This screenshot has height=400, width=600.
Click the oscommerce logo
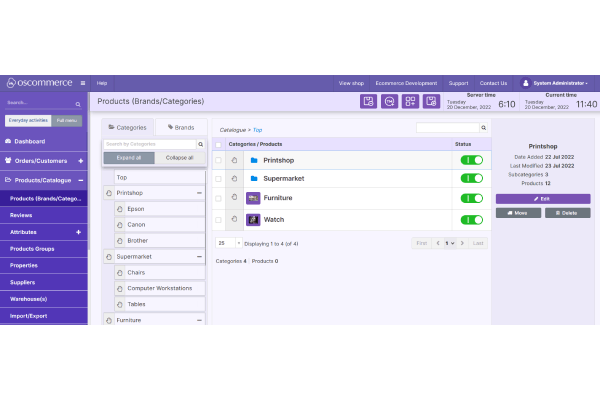point(39,83)
